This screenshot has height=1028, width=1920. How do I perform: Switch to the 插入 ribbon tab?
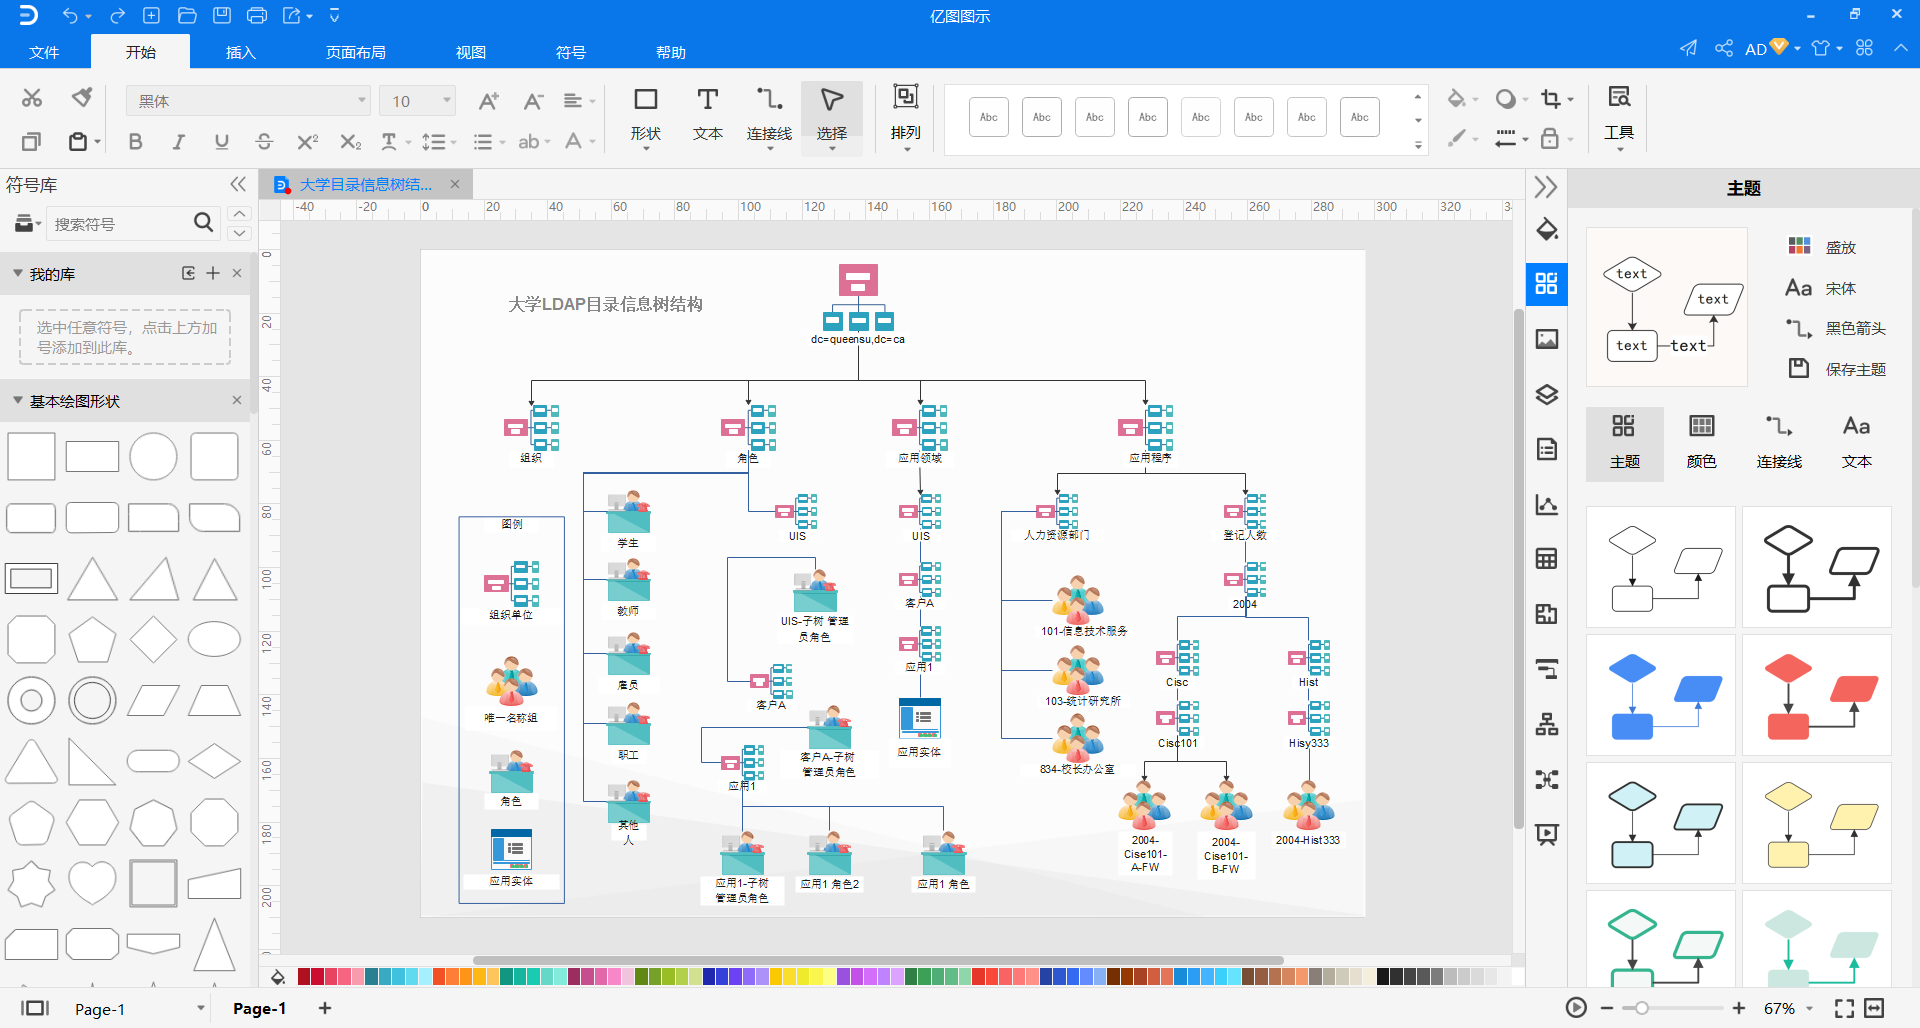click(x=240, y=52)
